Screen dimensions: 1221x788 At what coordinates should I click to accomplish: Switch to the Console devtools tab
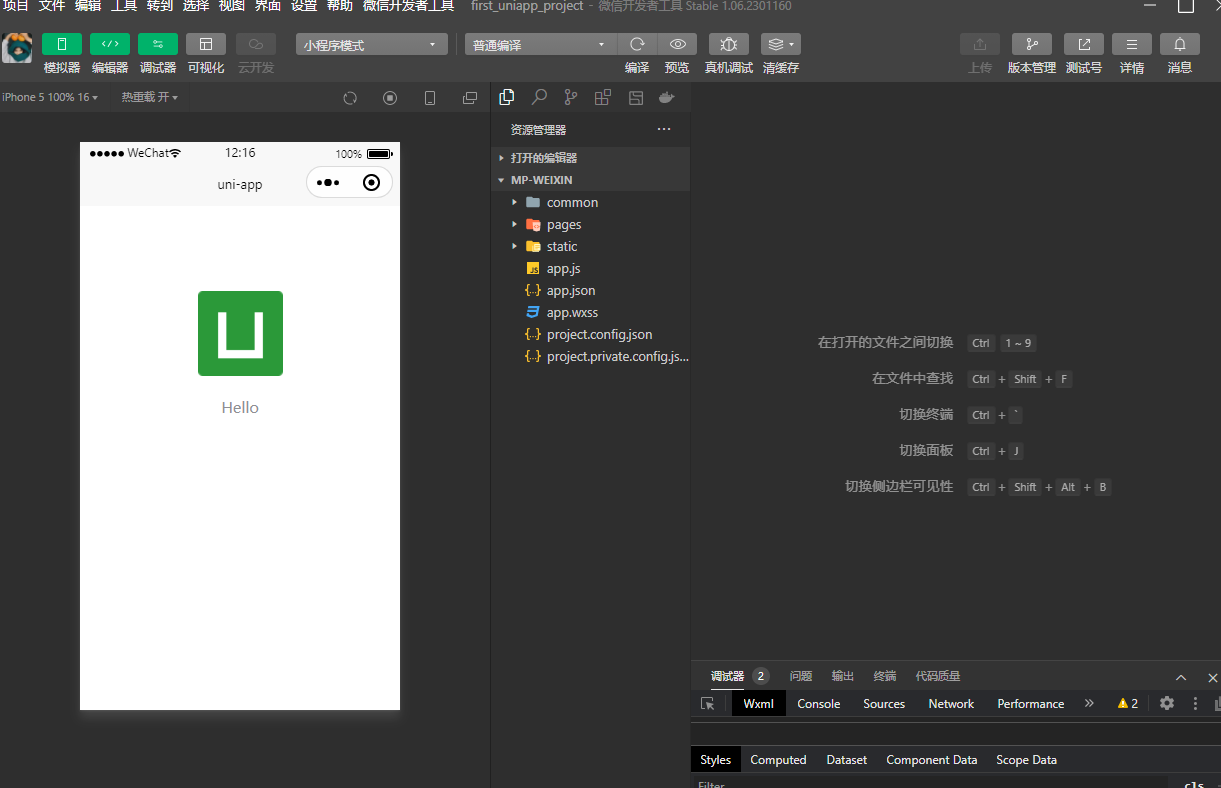coord(819,704)
